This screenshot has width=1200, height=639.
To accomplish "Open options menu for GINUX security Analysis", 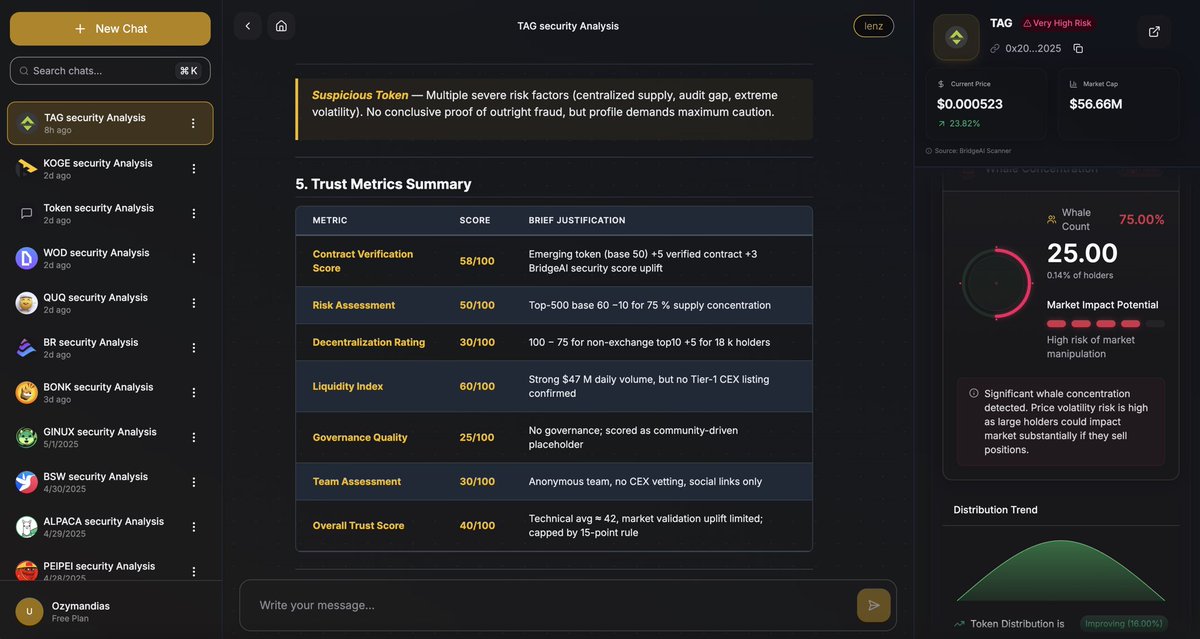I will [193, 437].
